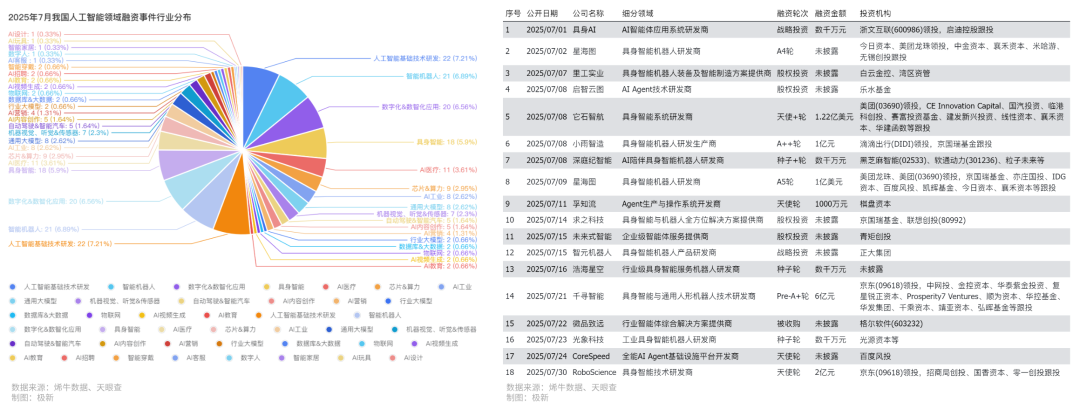This screenshot has width=1080, height=416.
Task: Click investor cell 乐水基金
Action: click(875, 89)
